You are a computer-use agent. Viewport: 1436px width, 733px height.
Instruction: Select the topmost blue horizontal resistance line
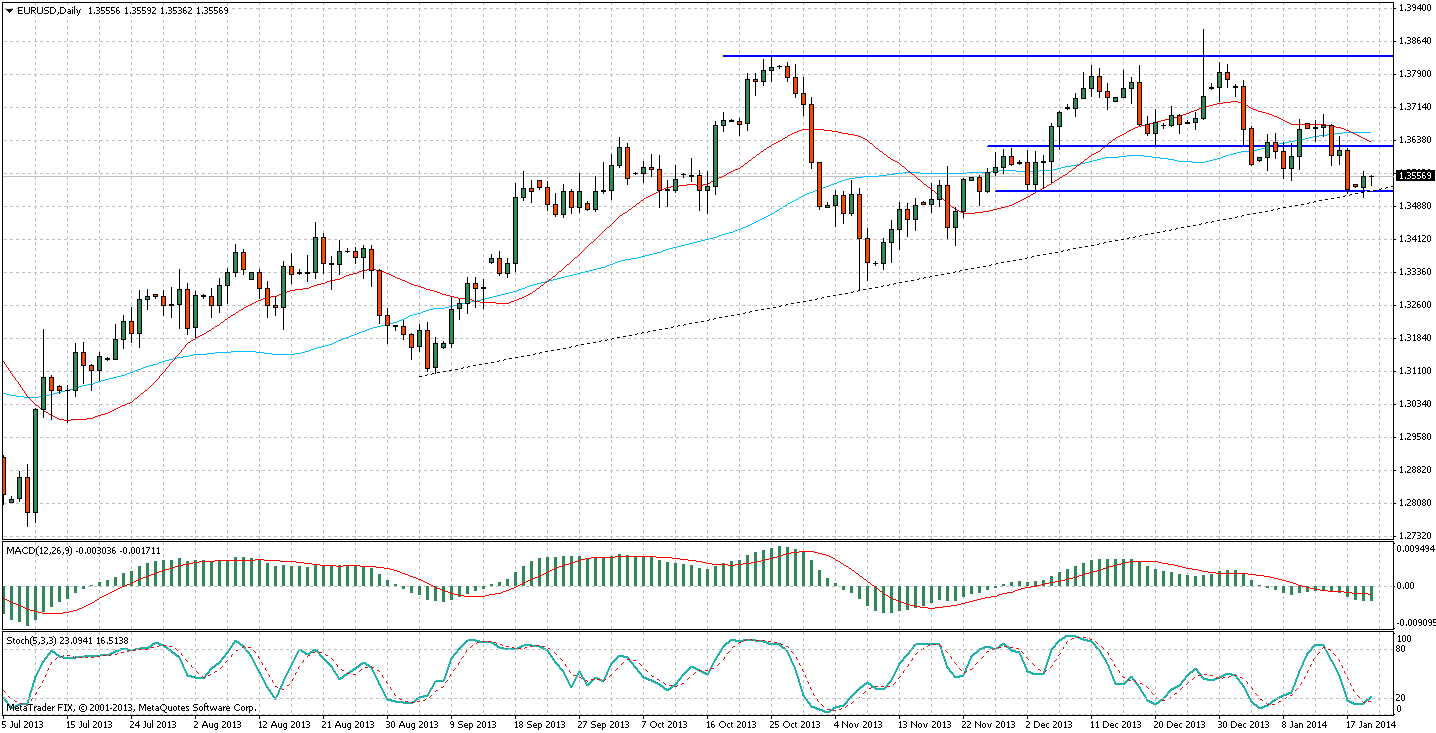1000,56
